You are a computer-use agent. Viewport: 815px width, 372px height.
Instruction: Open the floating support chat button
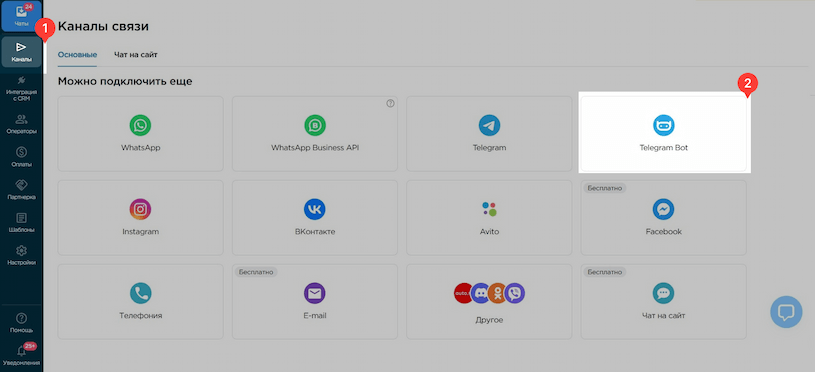786,312
